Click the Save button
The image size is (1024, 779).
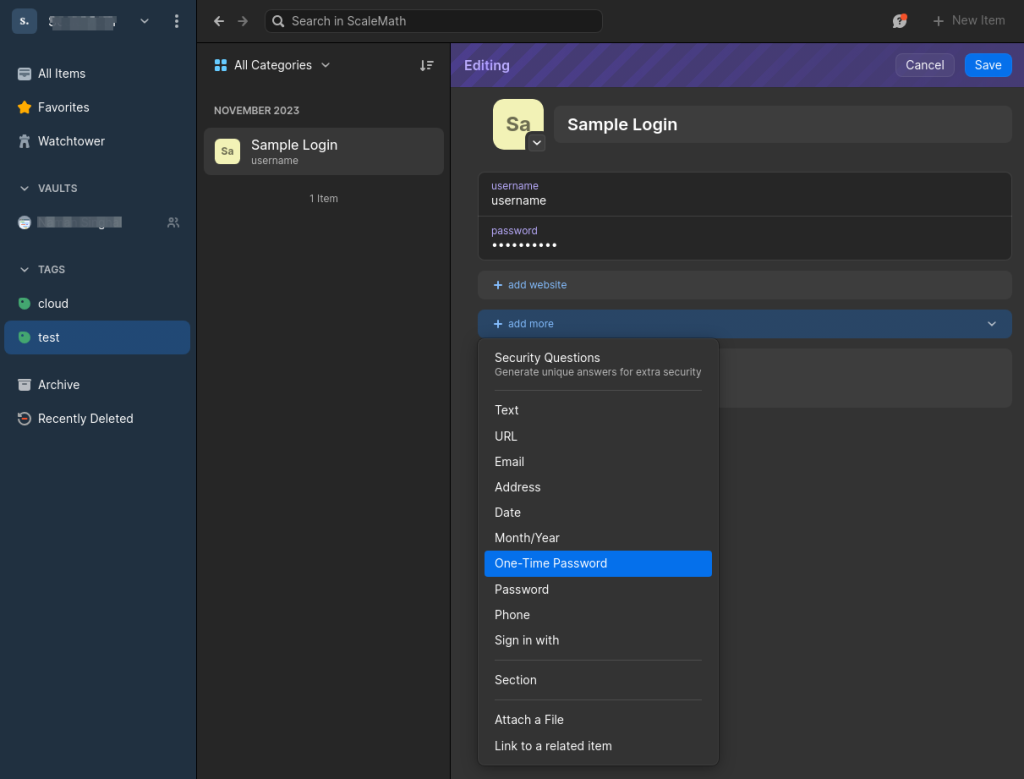point(987,64)
